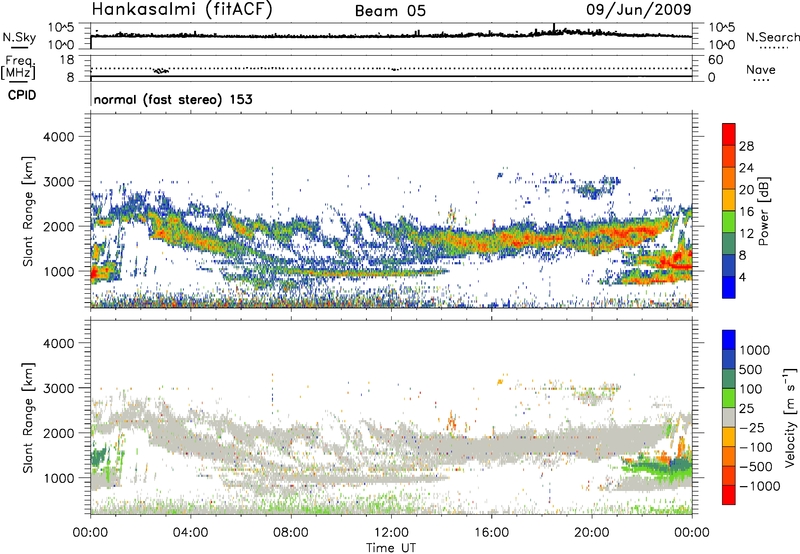
Task: Select the -1000 label on the velocity scale
Action: point(759,486)
